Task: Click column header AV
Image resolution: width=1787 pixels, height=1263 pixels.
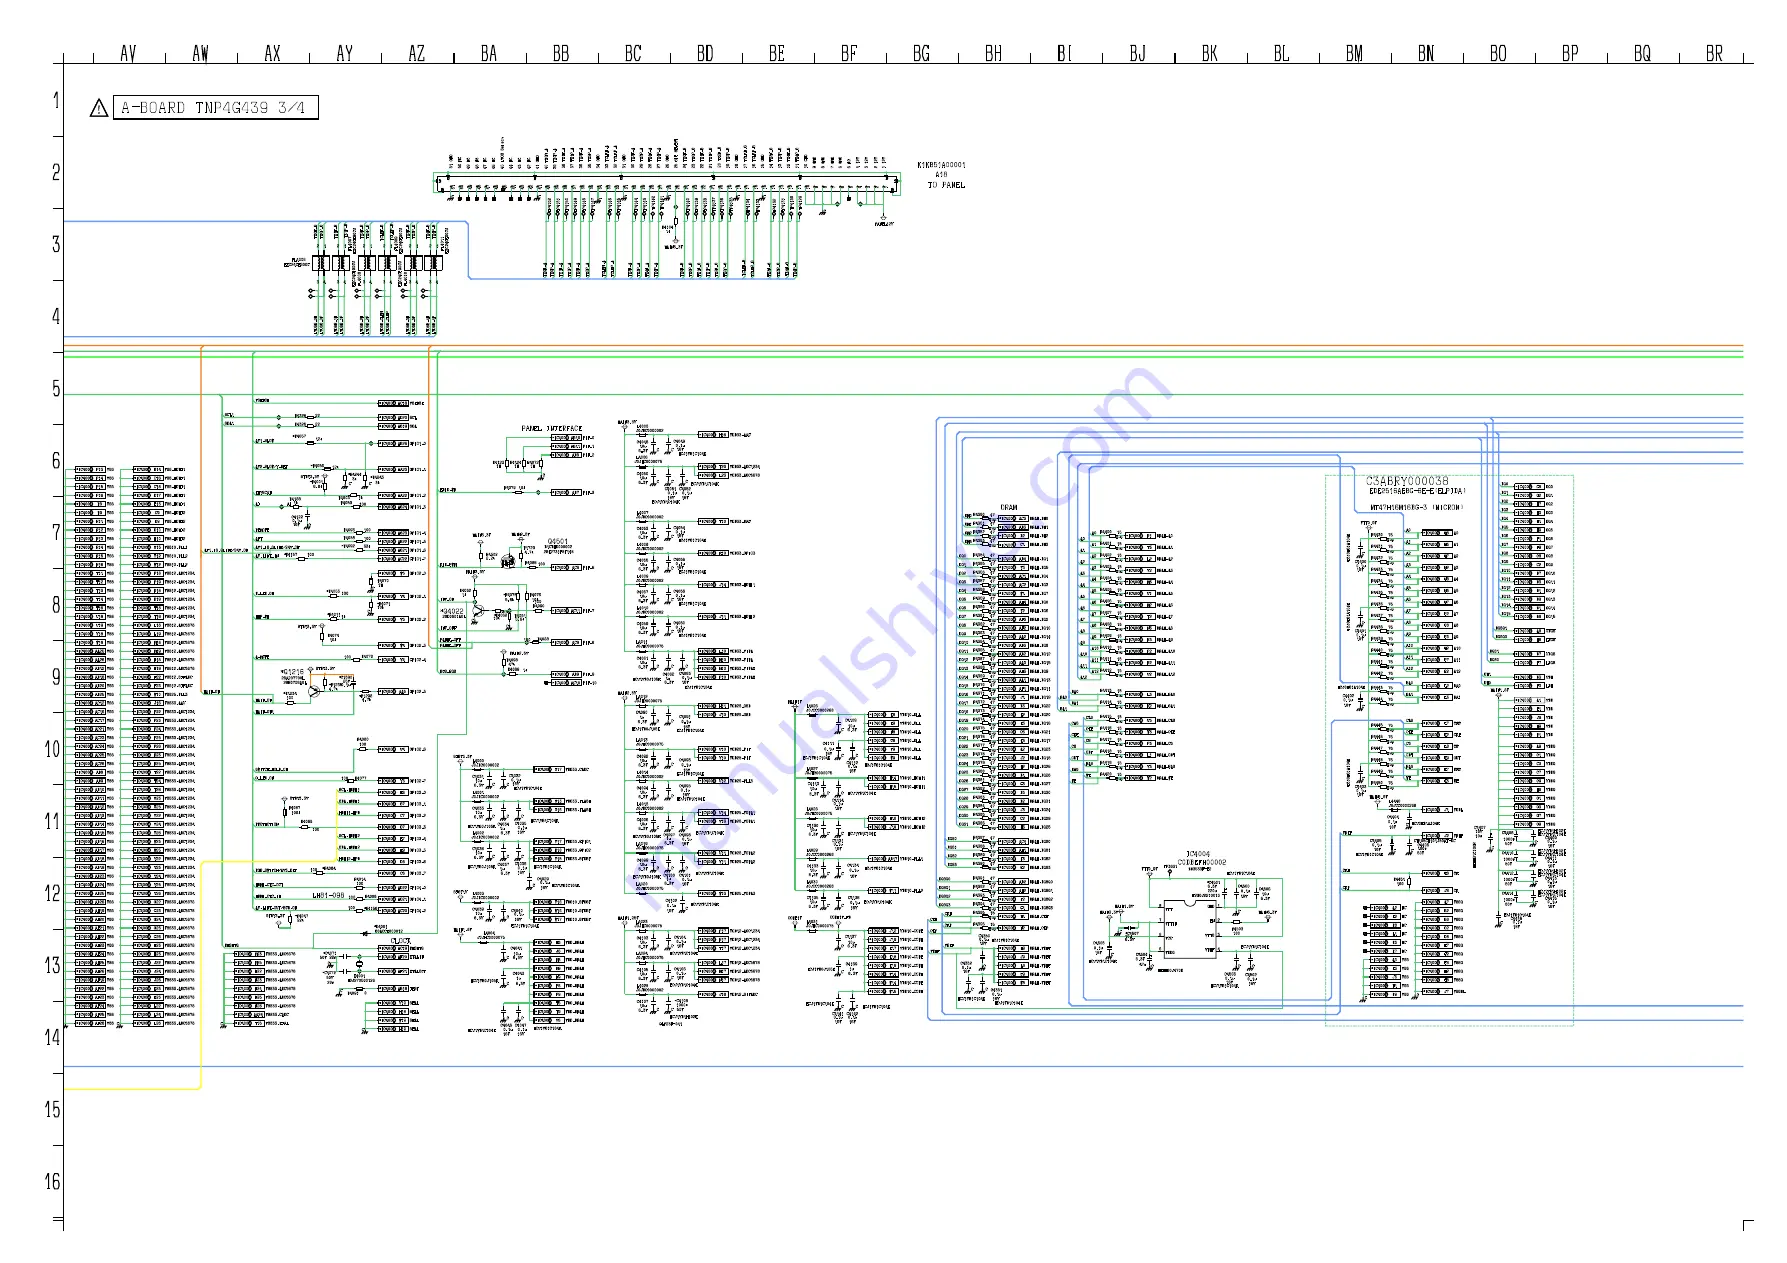Action: pos(128,54)
